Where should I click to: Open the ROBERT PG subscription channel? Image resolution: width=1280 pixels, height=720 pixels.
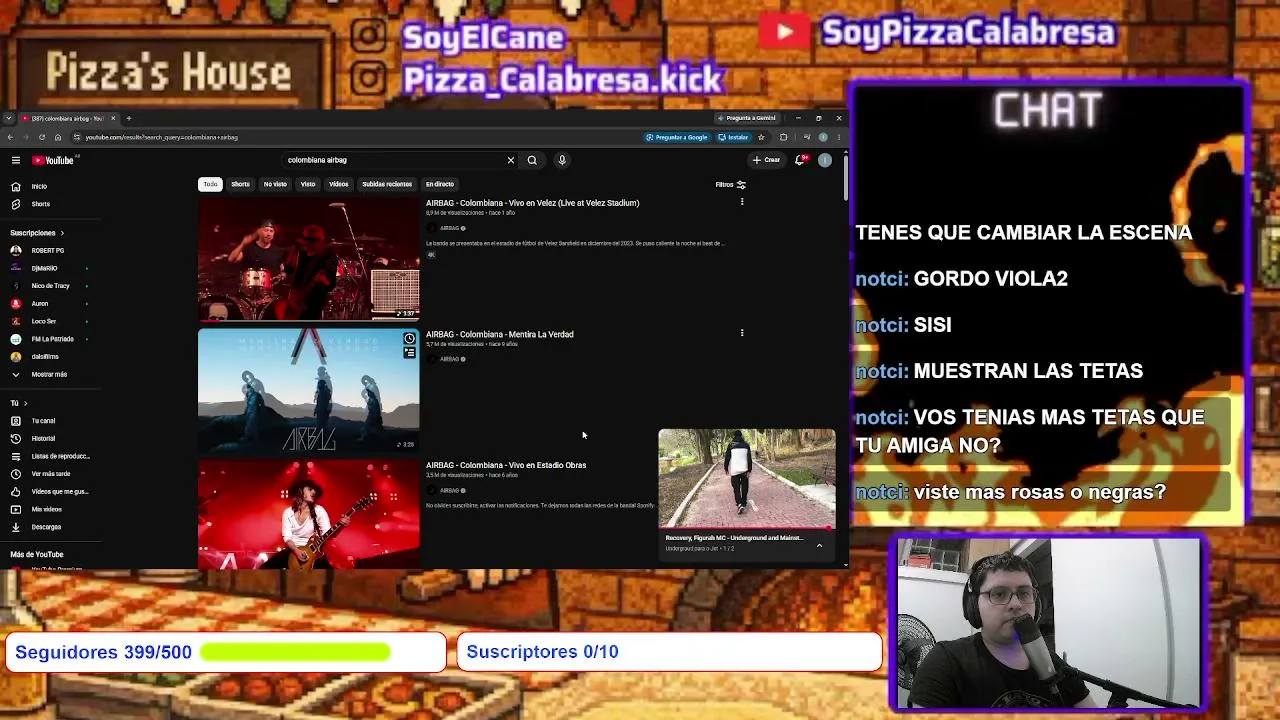[x=47, y=250]
